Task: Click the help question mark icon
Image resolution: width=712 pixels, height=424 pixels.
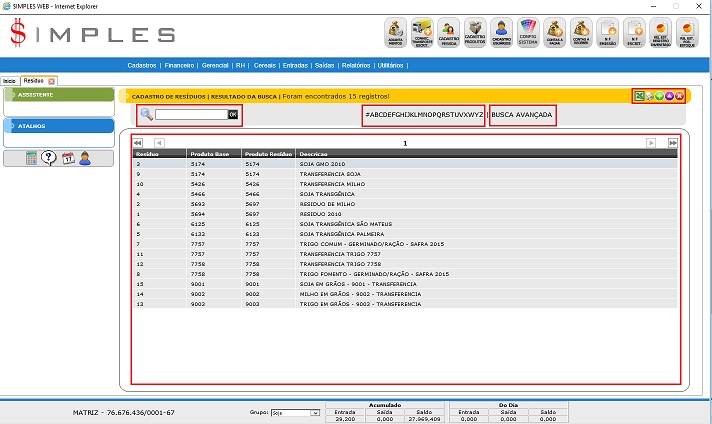Action: click(48, 158)
